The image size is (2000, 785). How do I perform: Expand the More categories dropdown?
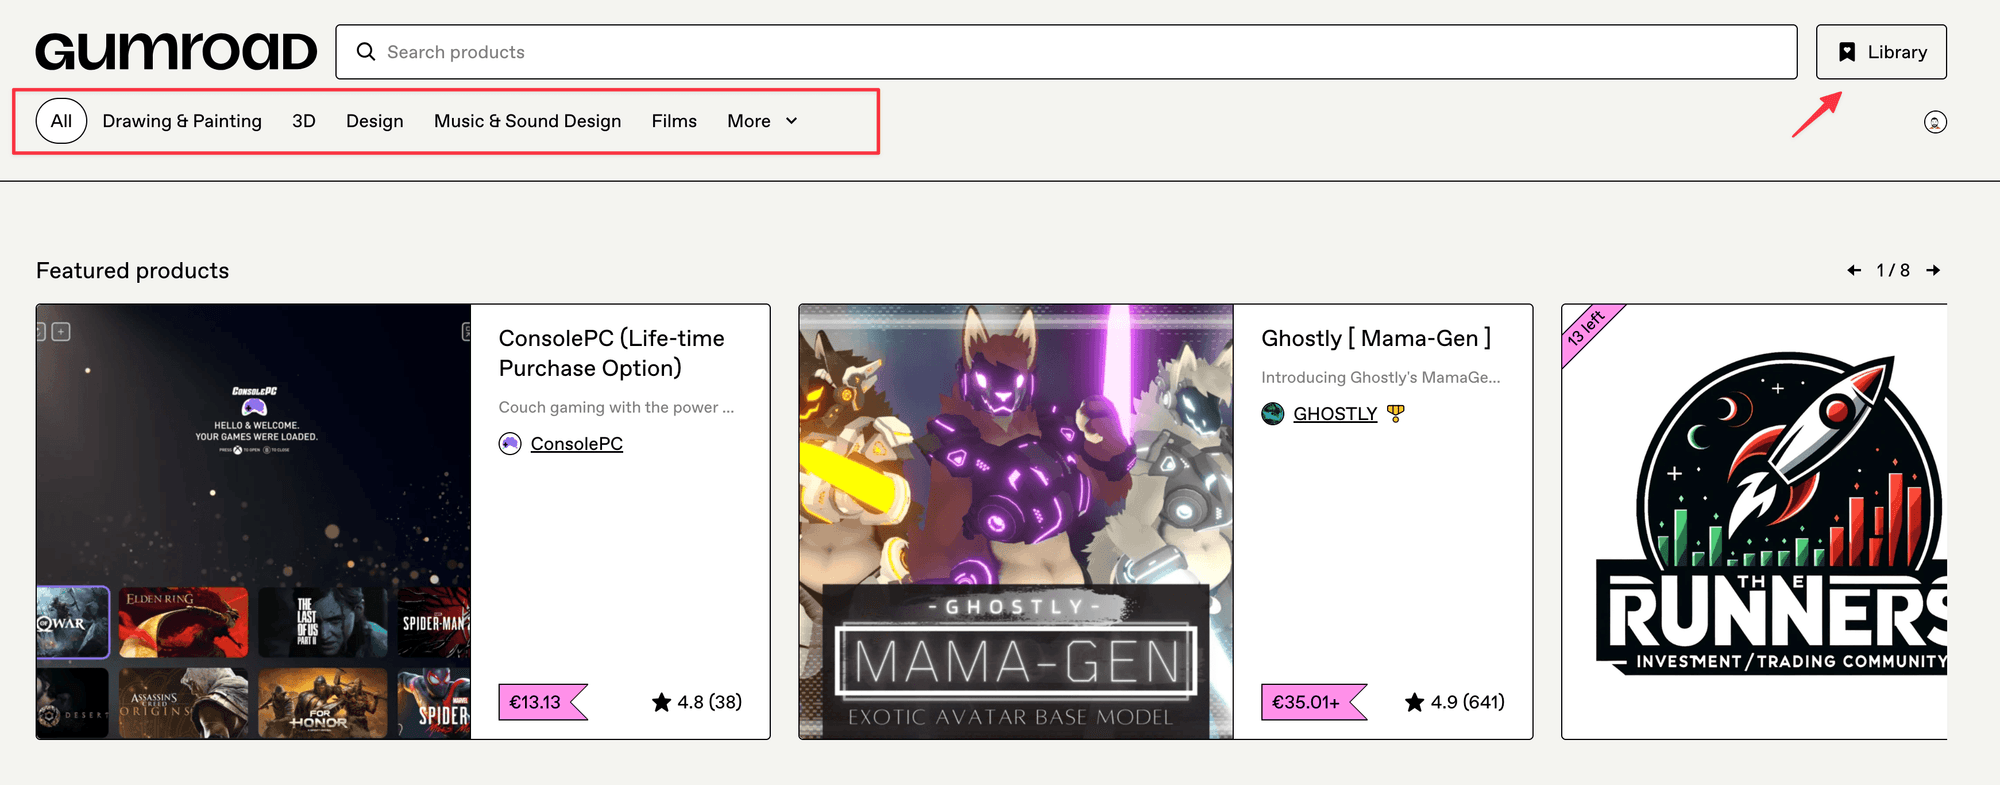(762, 121)
